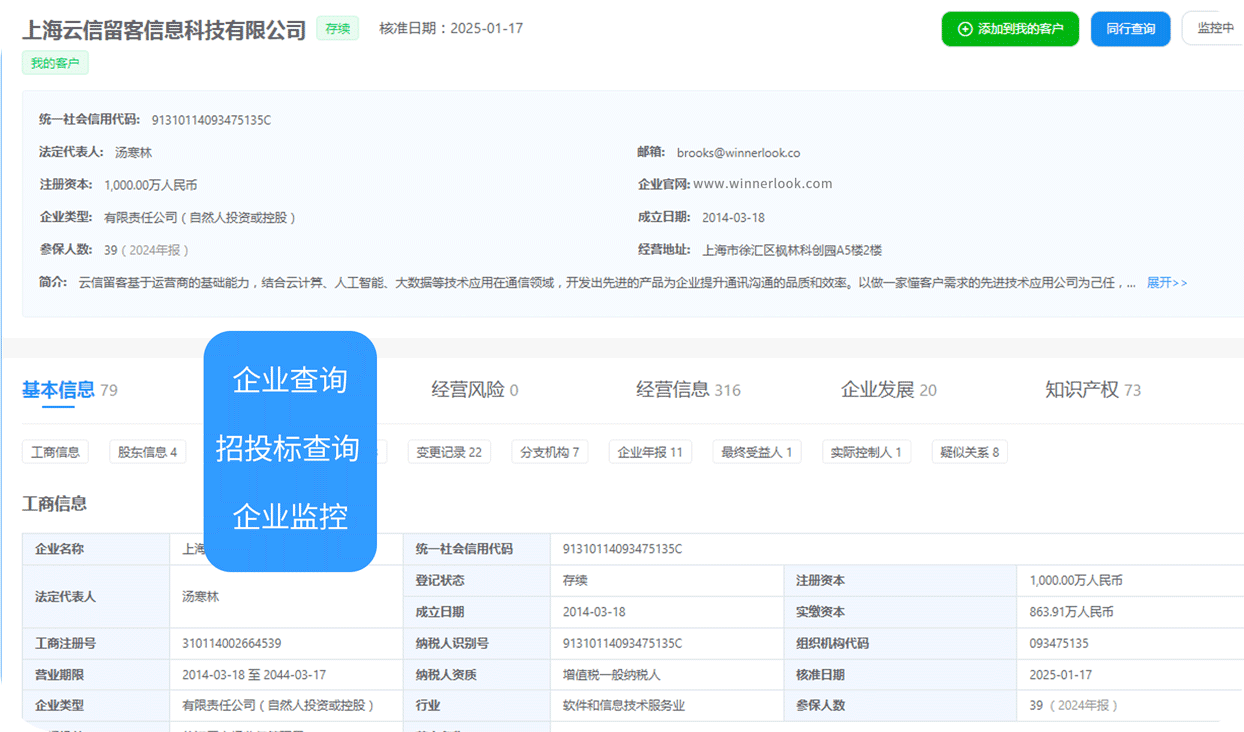1244x732 pixels.
Task: Switch to the 基本信息 tab
Action: coord(58,390)
